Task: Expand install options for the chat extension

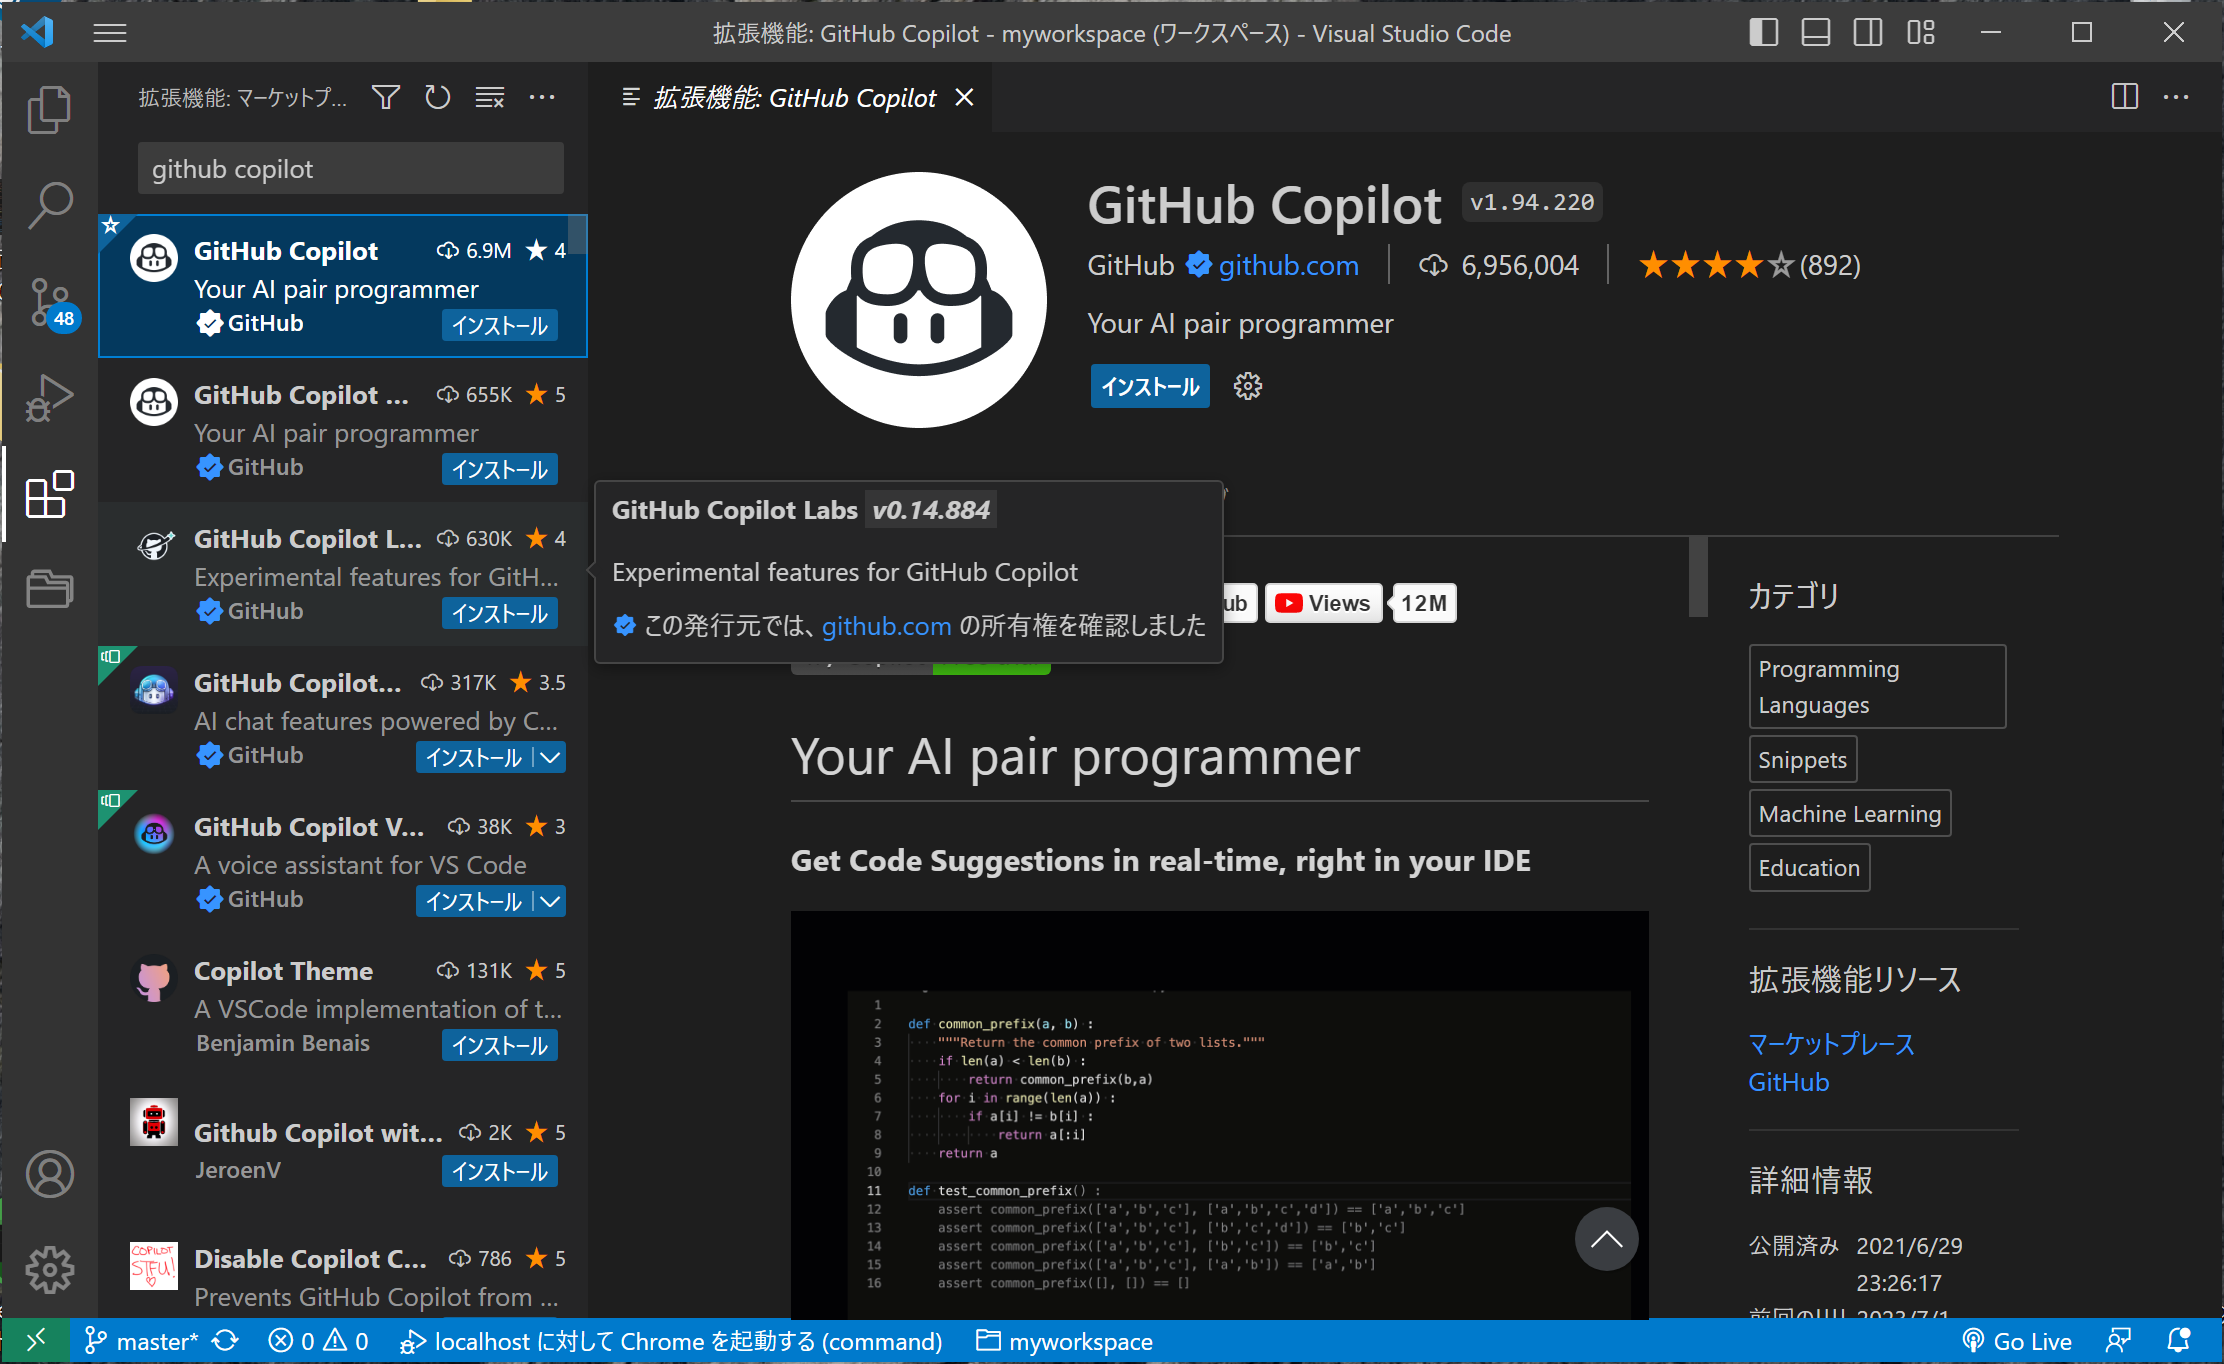Action: click(x=550, y=757)
